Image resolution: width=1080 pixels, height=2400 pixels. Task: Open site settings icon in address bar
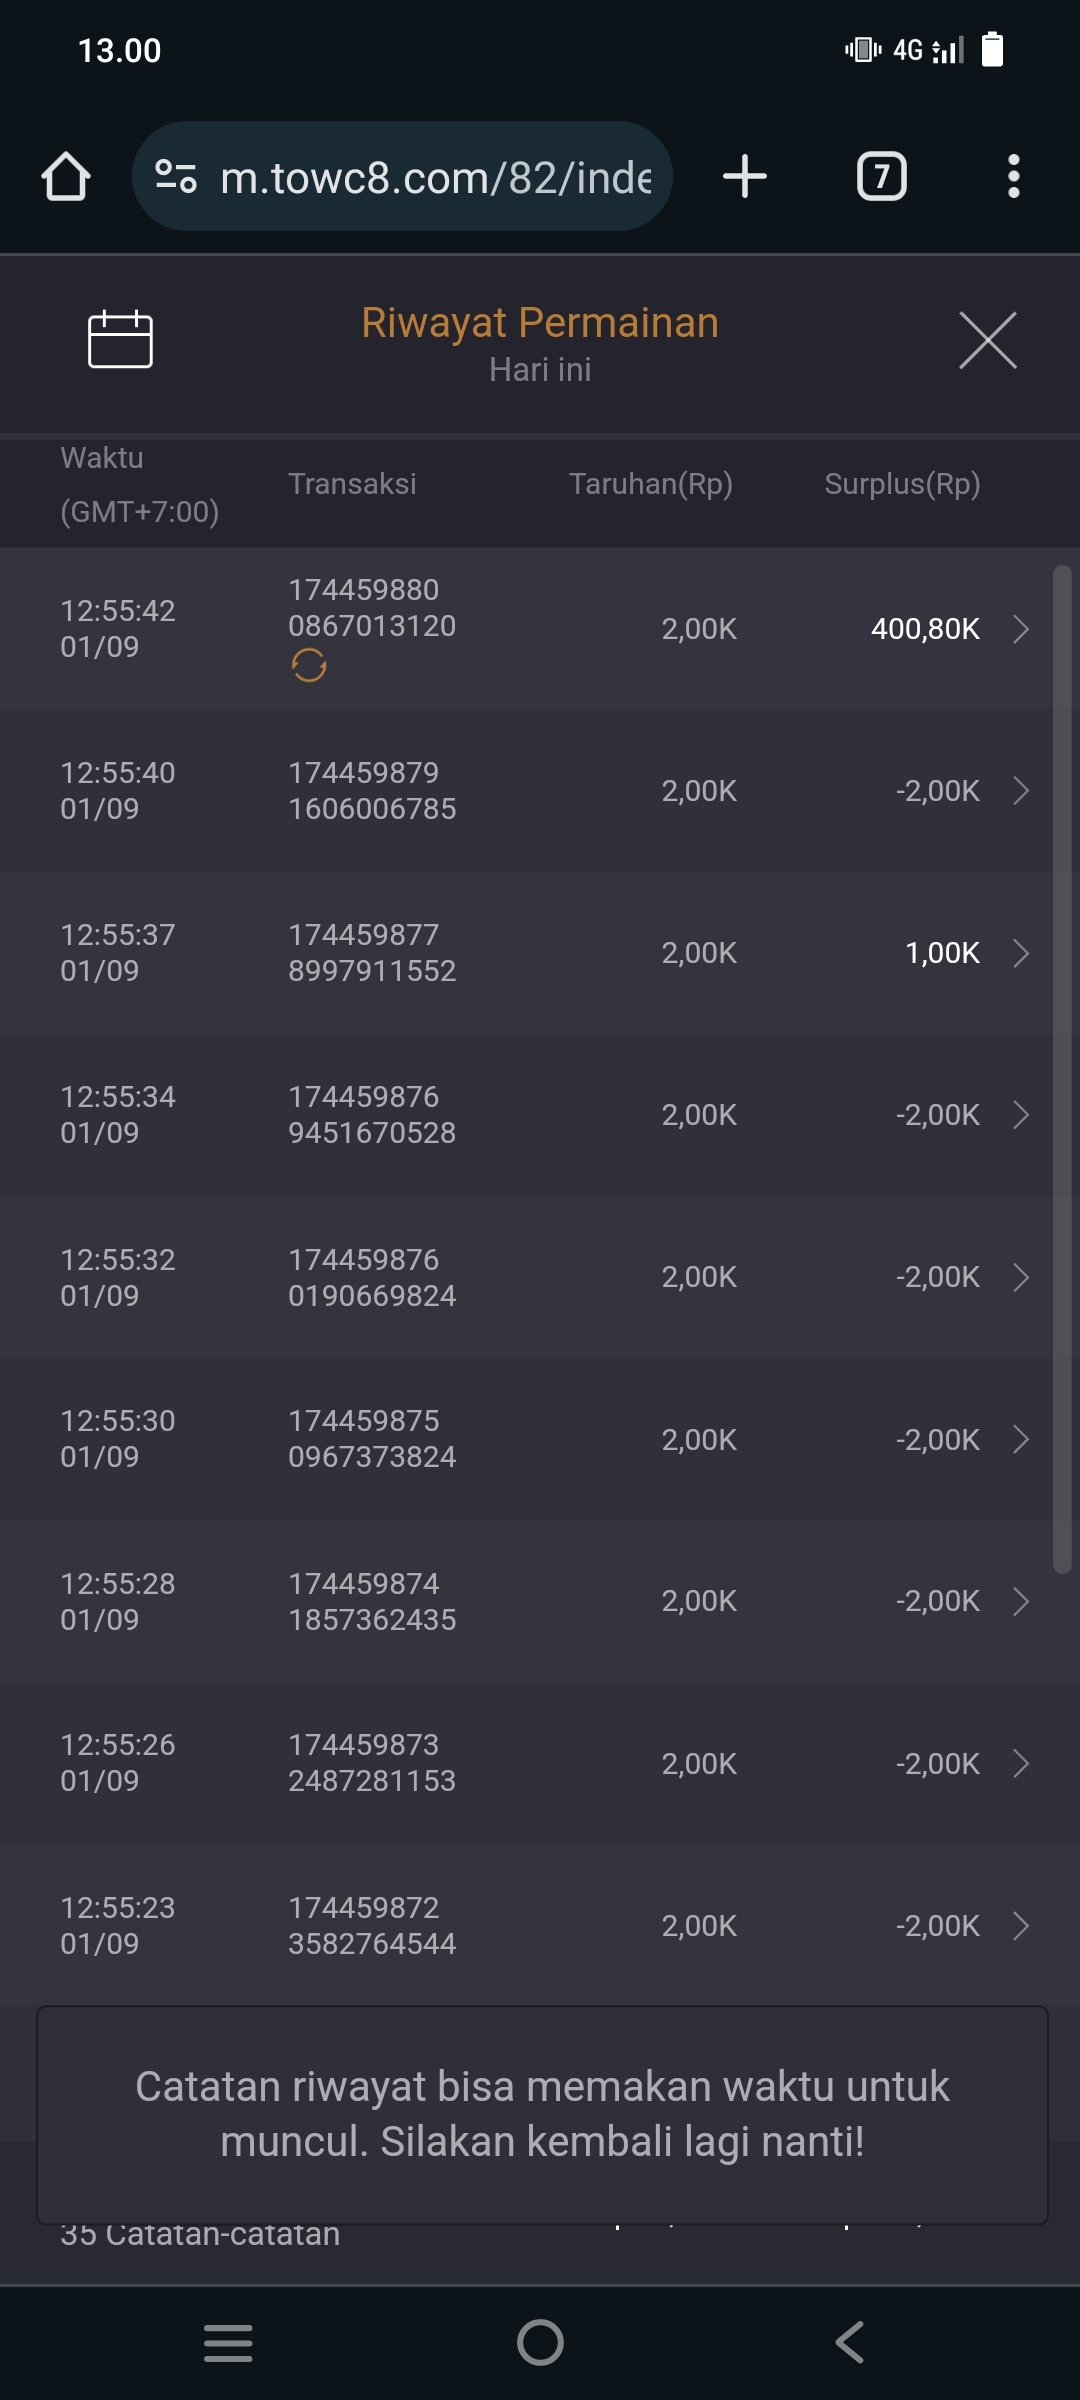176,177
